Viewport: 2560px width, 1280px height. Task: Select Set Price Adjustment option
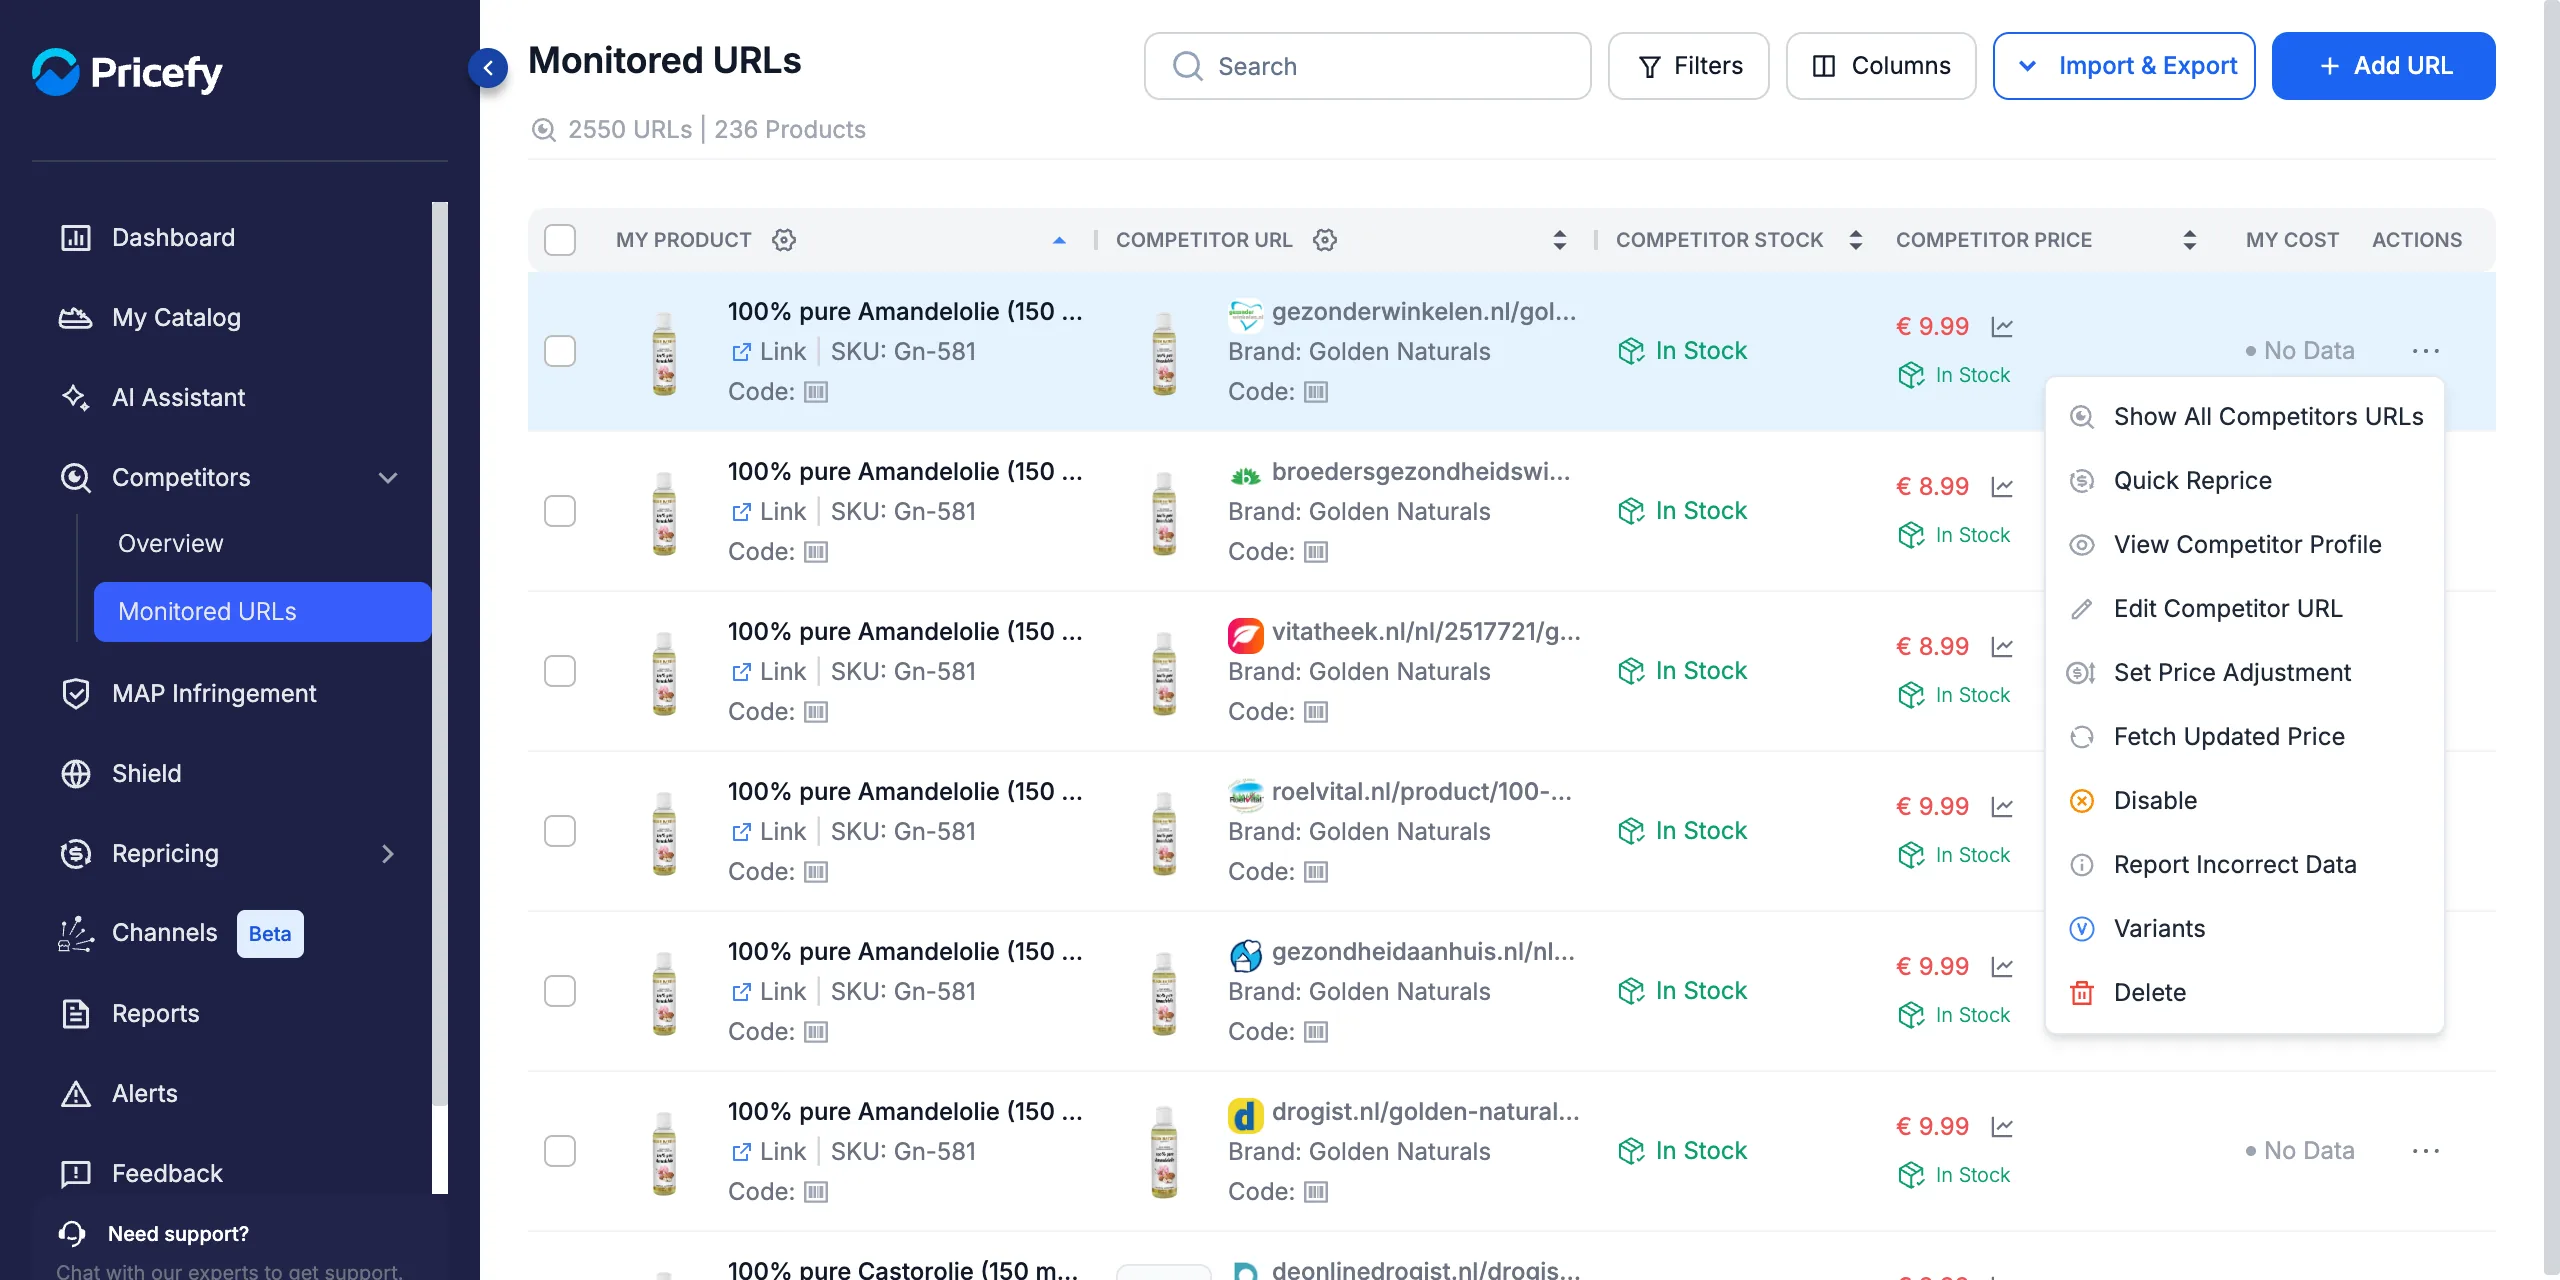tap(2245, 673)
